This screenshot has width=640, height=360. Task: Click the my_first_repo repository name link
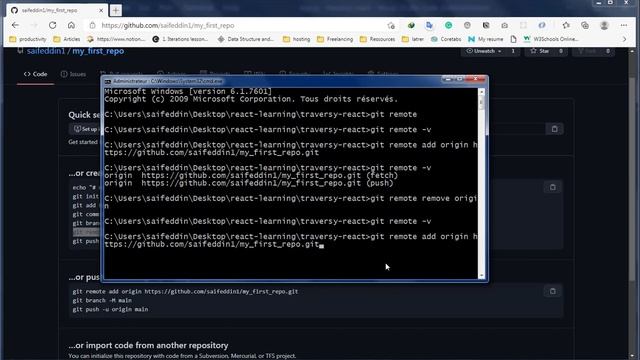pos(98,51)
